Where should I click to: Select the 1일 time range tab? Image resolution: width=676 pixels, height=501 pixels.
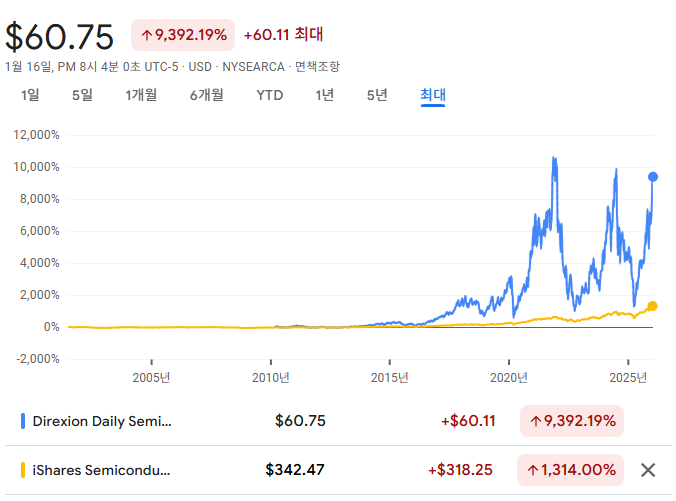(31, 95)
